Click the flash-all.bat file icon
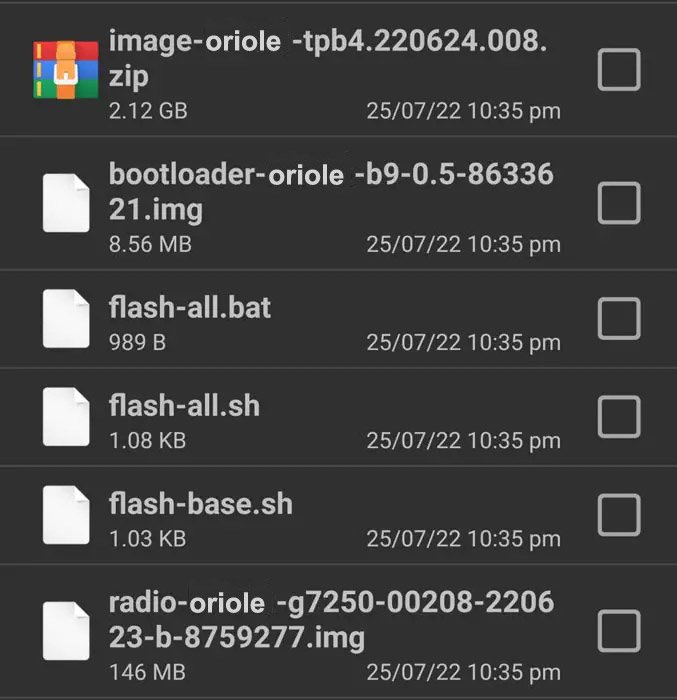Viewport: 677px width, 700px height. click(x=68, y=320)
